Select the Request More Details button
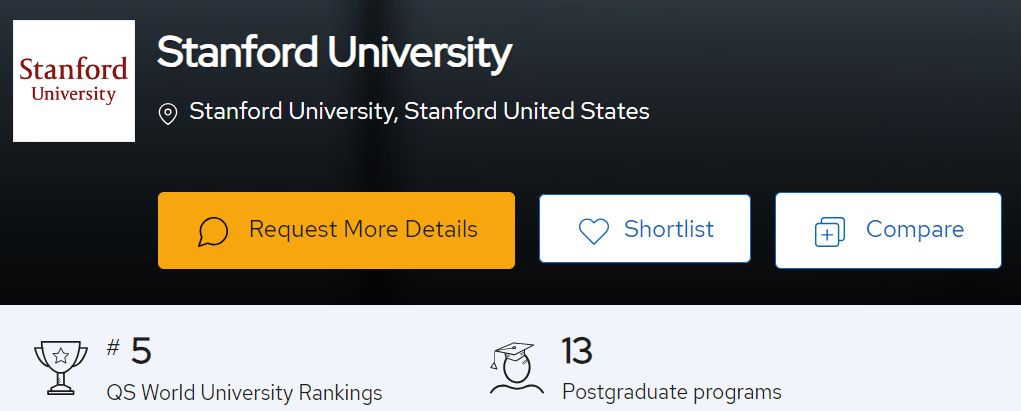 [336, 230]
